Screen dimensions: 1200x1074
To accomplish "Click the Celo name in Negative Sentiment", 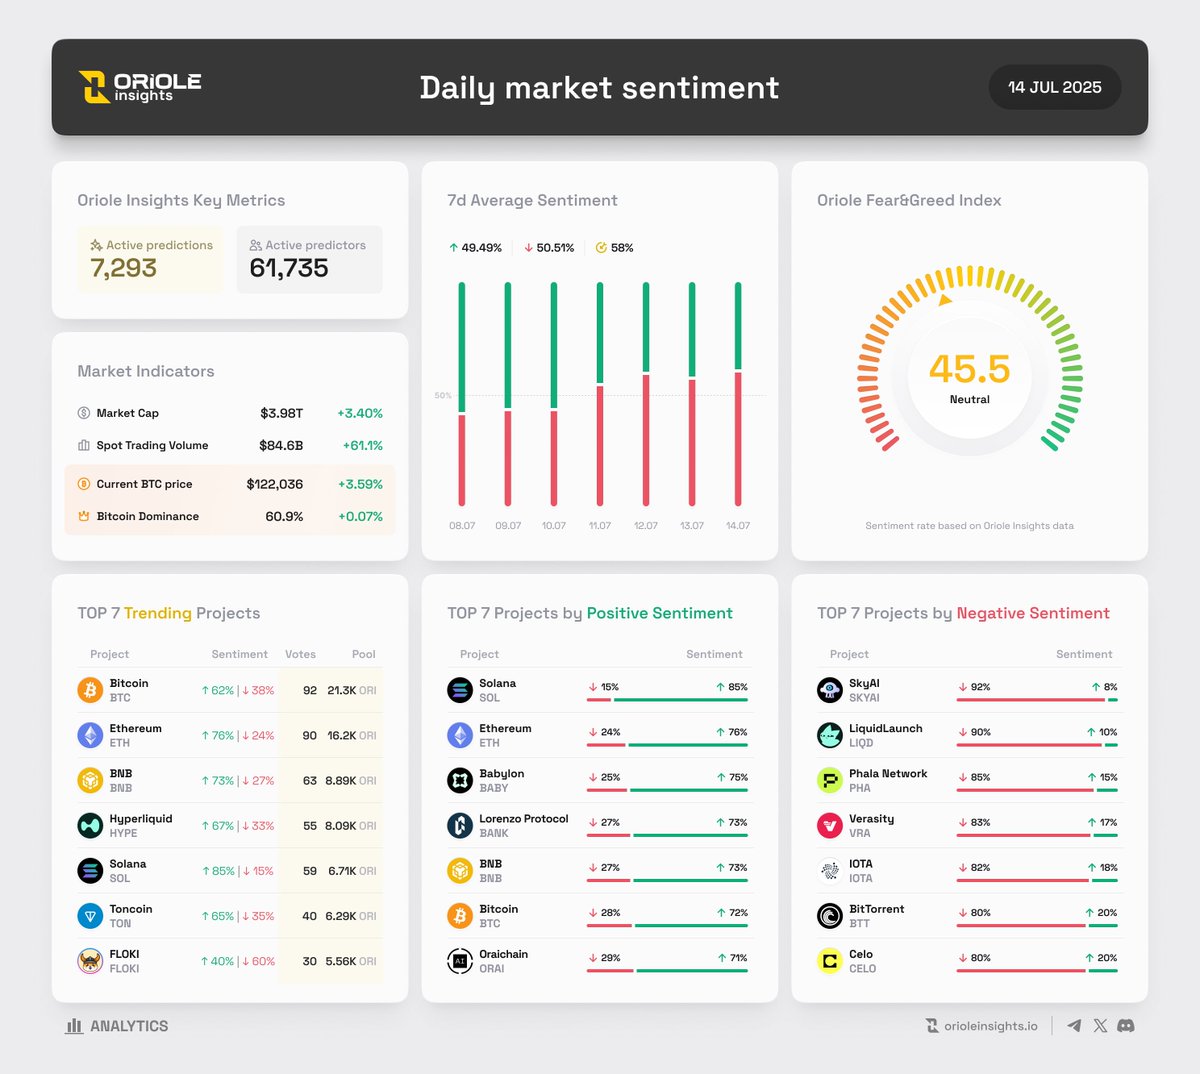I will tap(861, 954).
